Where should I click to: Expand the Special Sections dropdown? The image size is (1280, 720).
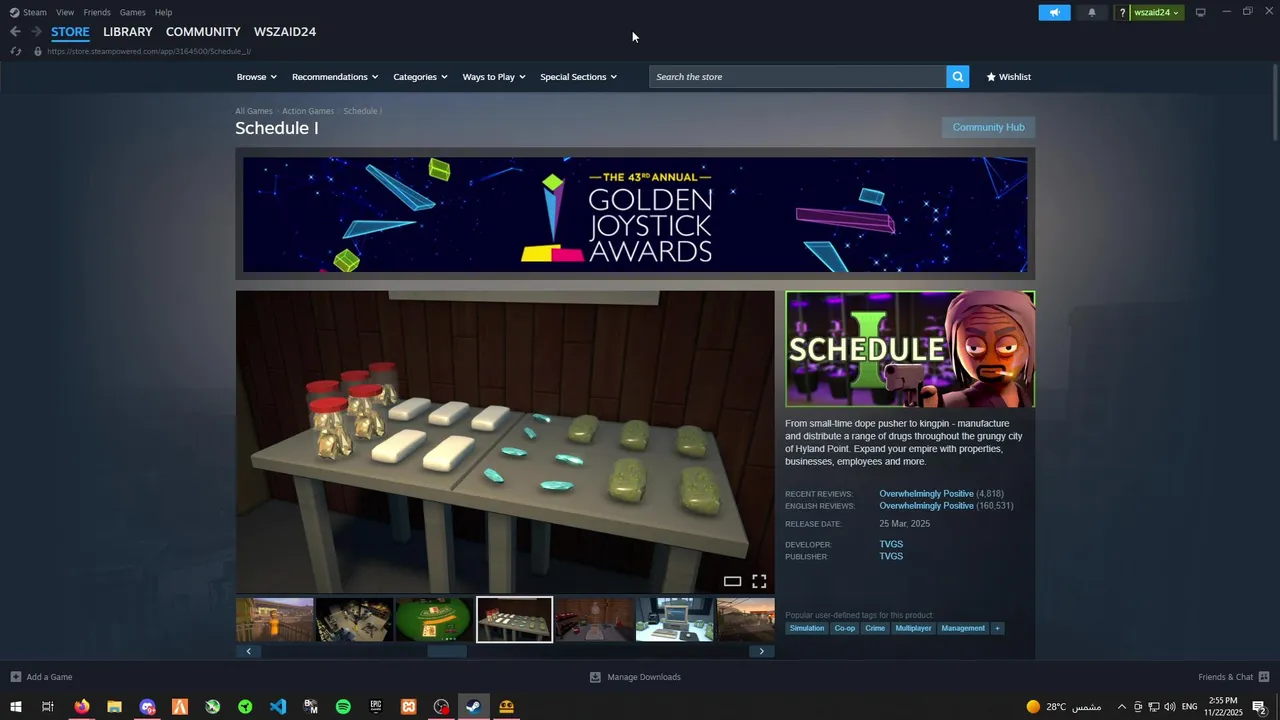(579, 77)
